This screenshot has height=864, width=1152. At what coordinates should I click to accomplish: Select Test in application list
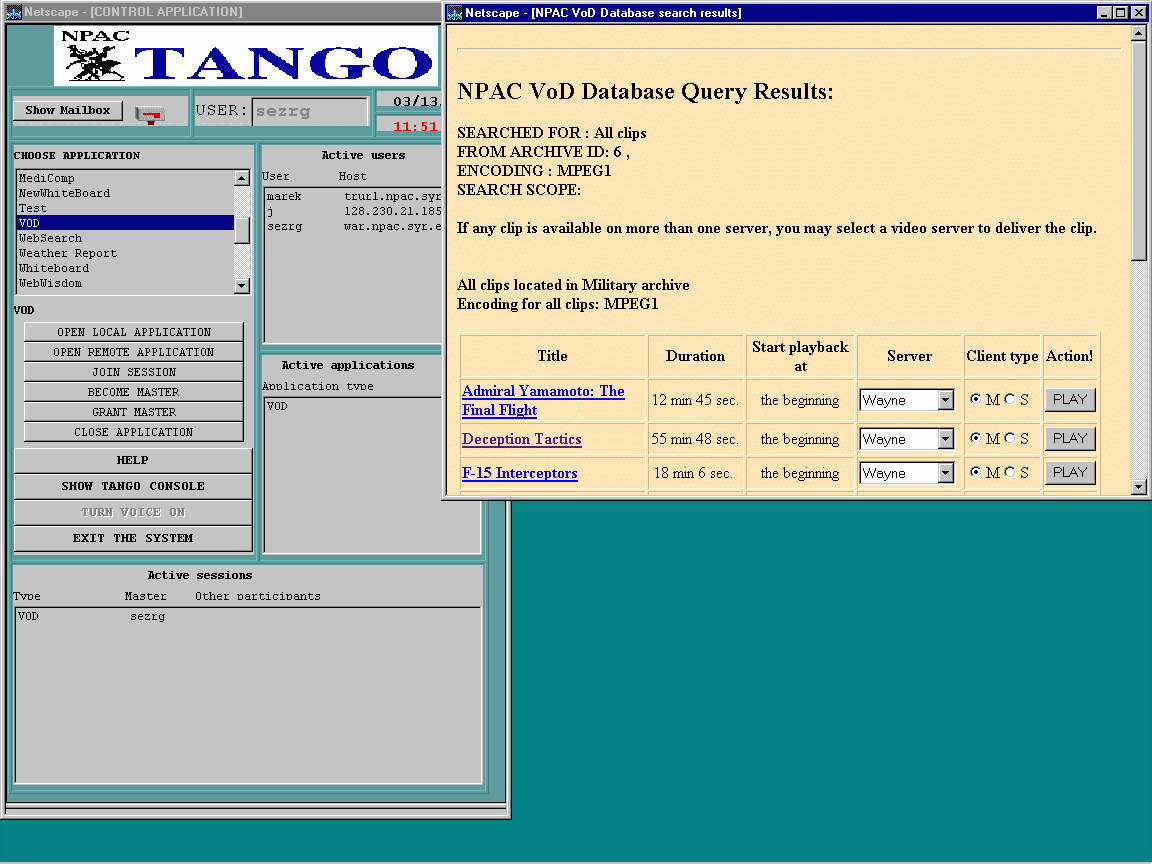click(x=125, y=208)
